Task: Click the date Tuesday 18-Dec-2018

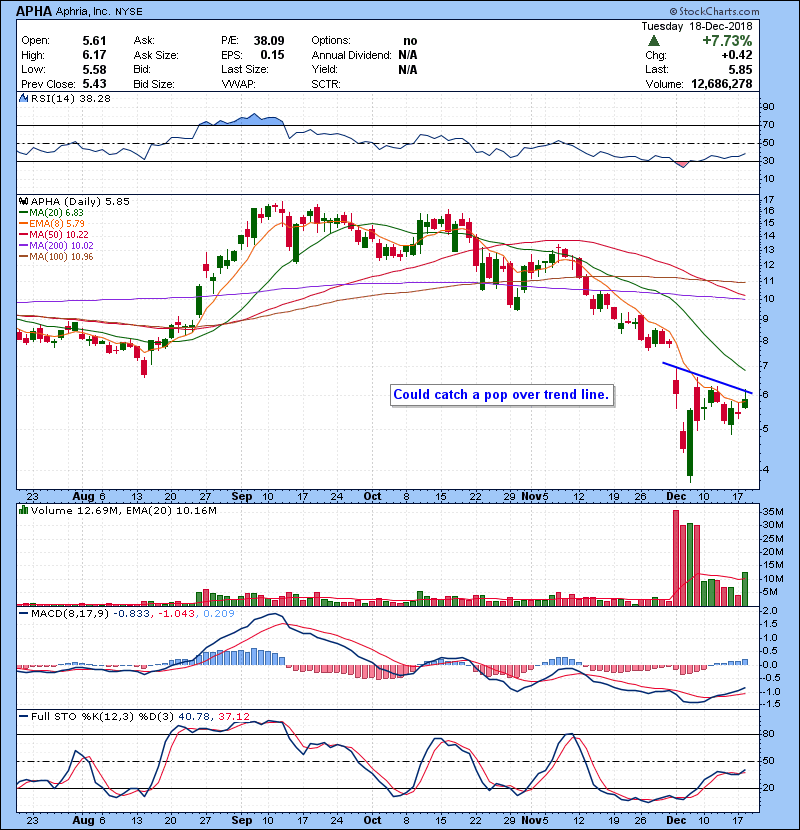Action: [697, 26]
